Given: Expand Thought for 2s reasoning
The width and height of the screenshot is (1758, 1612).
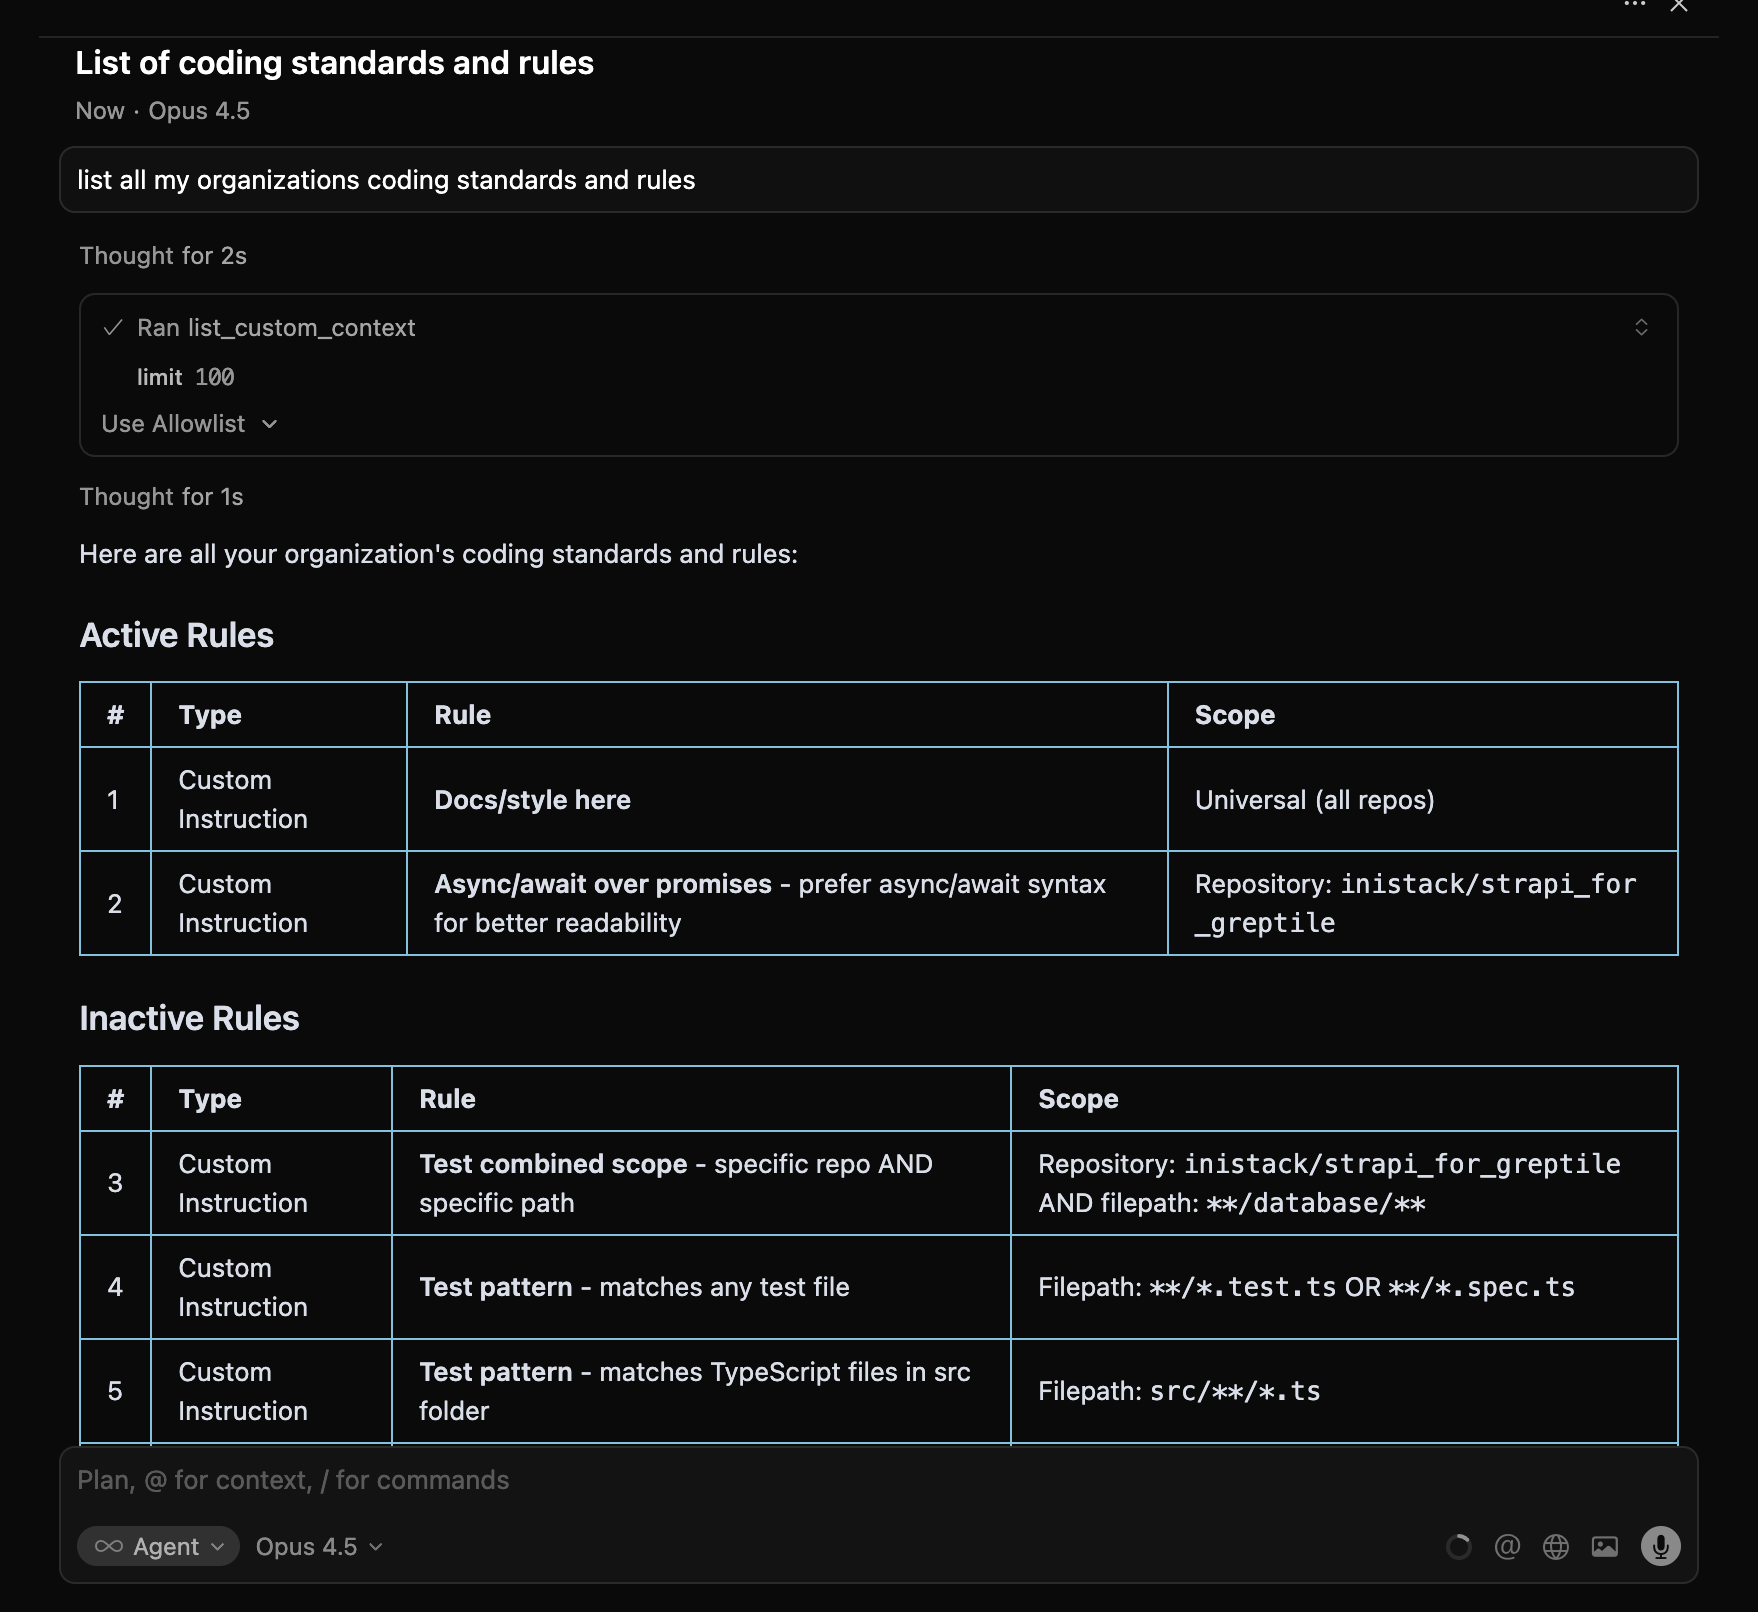Looking at the screenshot, I should 163,255.
